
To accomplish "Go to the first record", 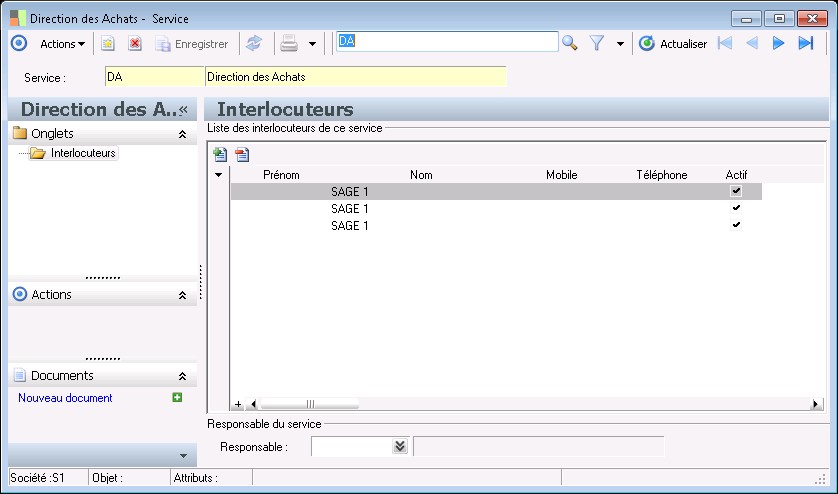I will coord(725,43).
